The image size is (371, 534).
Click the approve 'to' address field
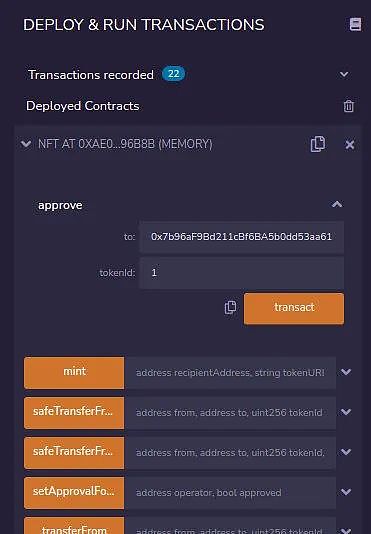[242, 237]
